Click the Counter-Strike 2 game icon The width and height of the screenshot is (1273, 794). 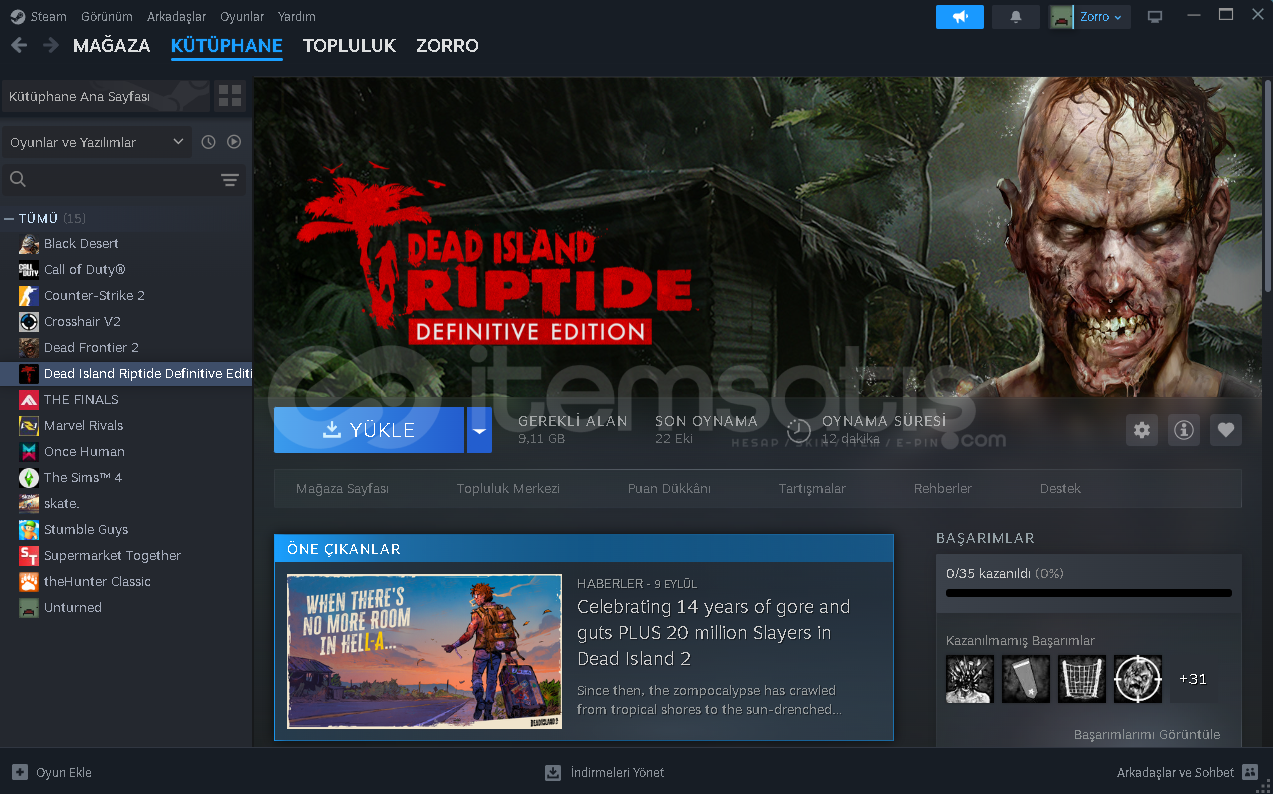[x=29, y=296]
